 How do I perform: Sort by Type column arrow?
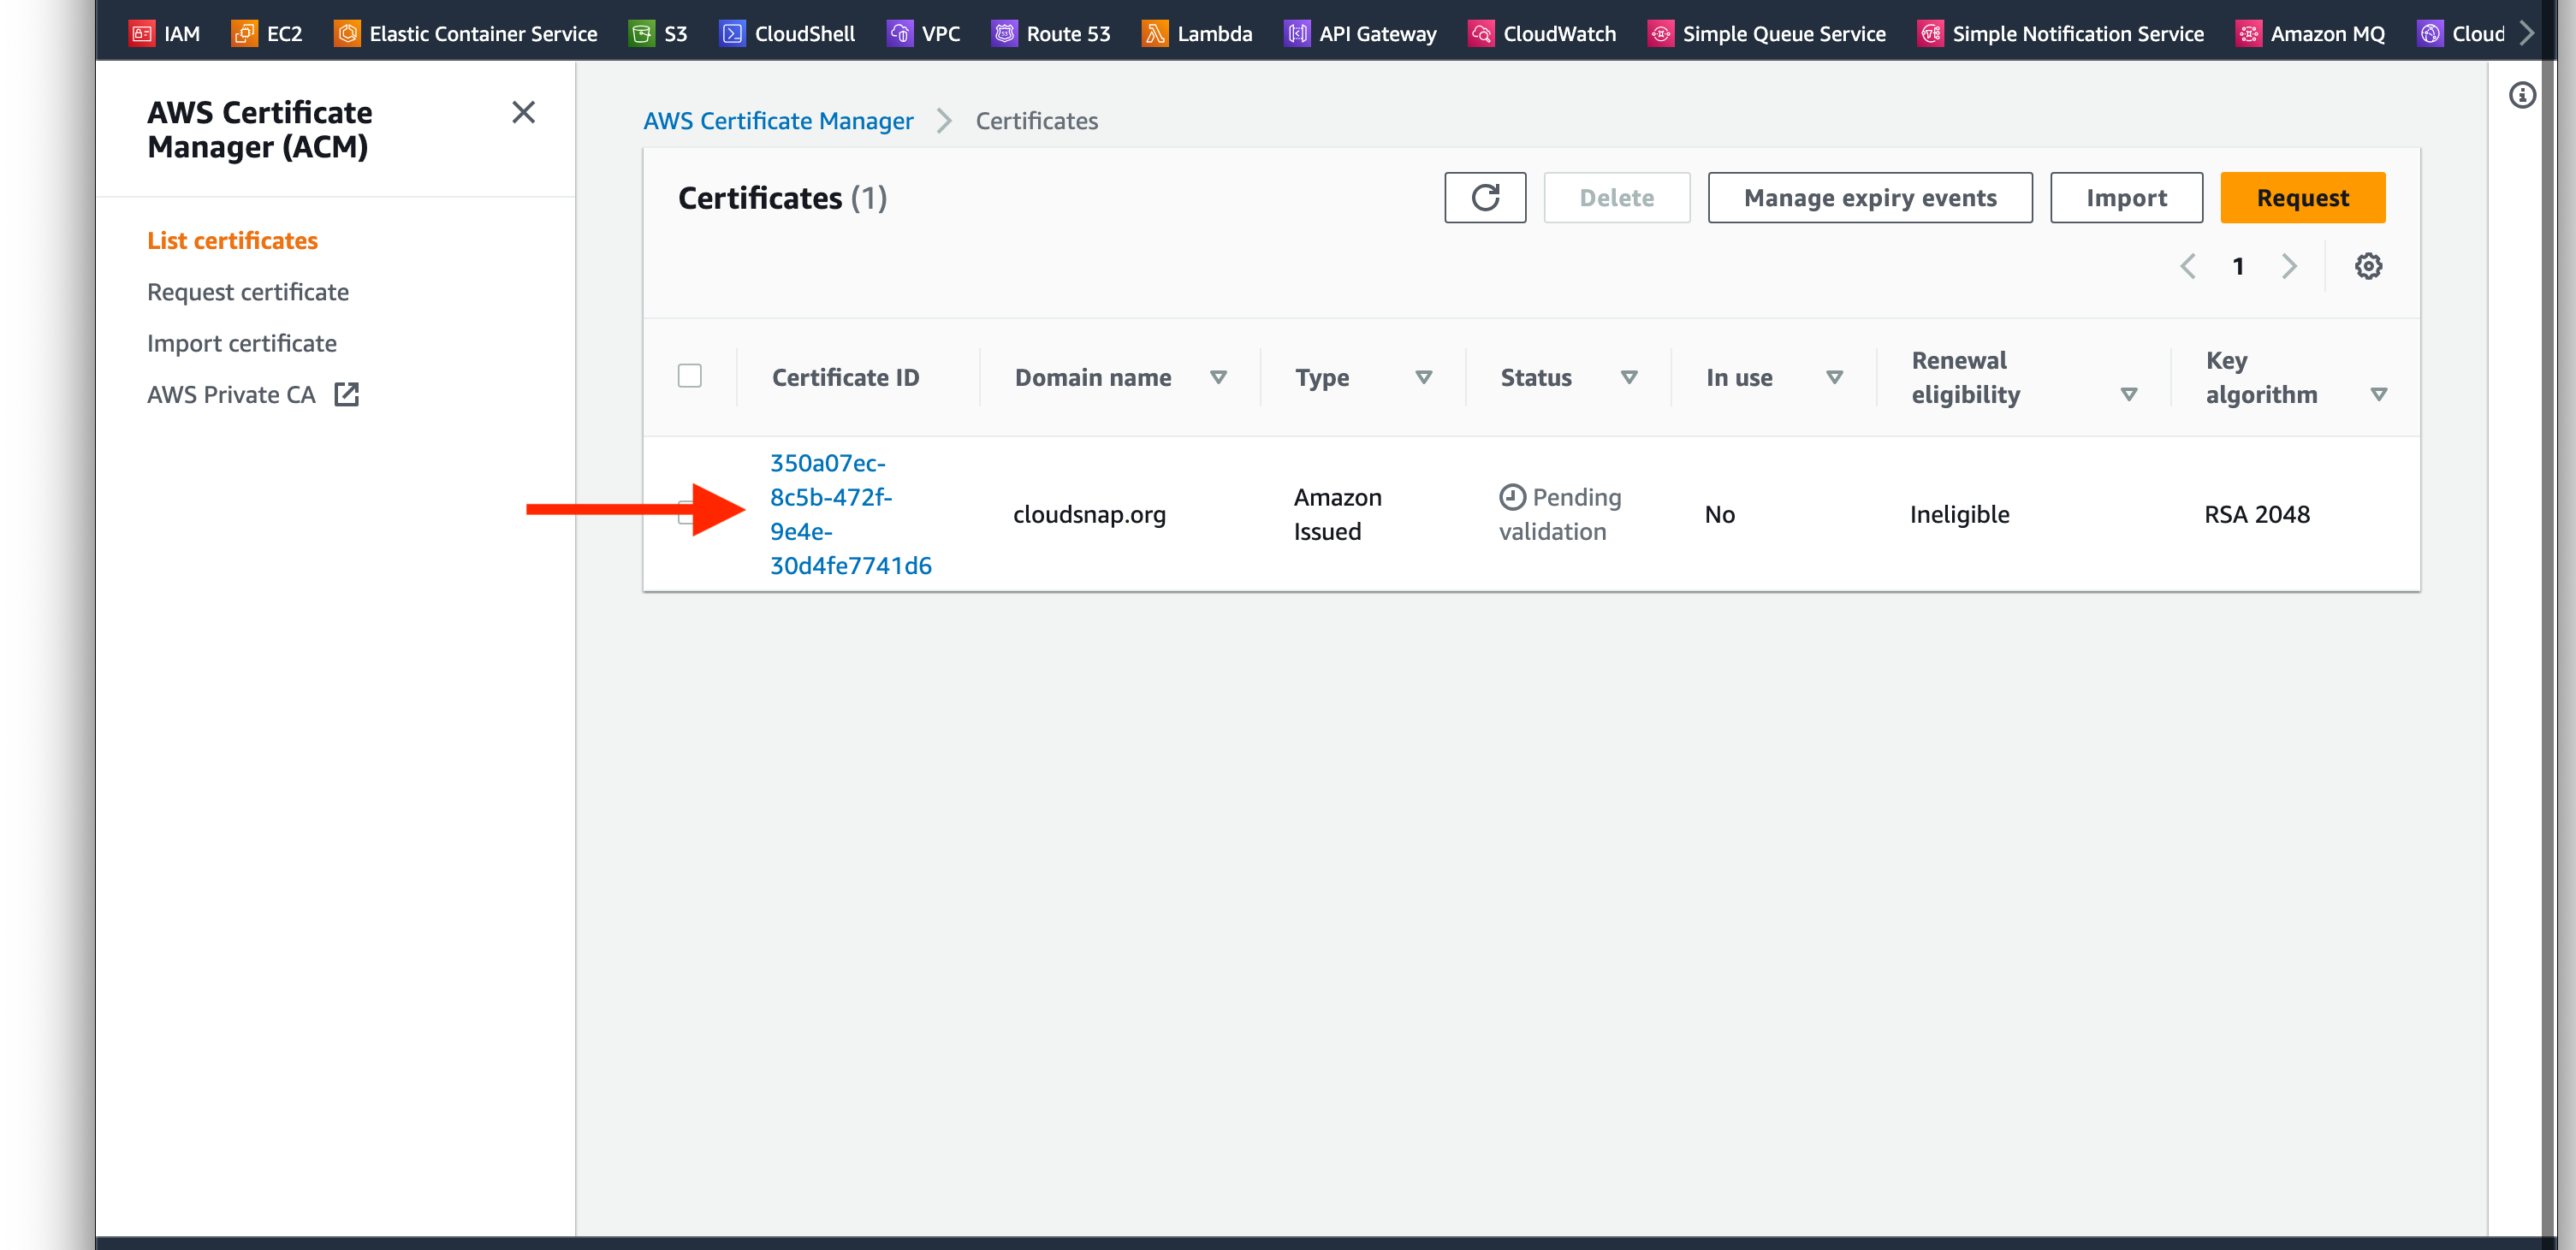[x=1424, y=377]
